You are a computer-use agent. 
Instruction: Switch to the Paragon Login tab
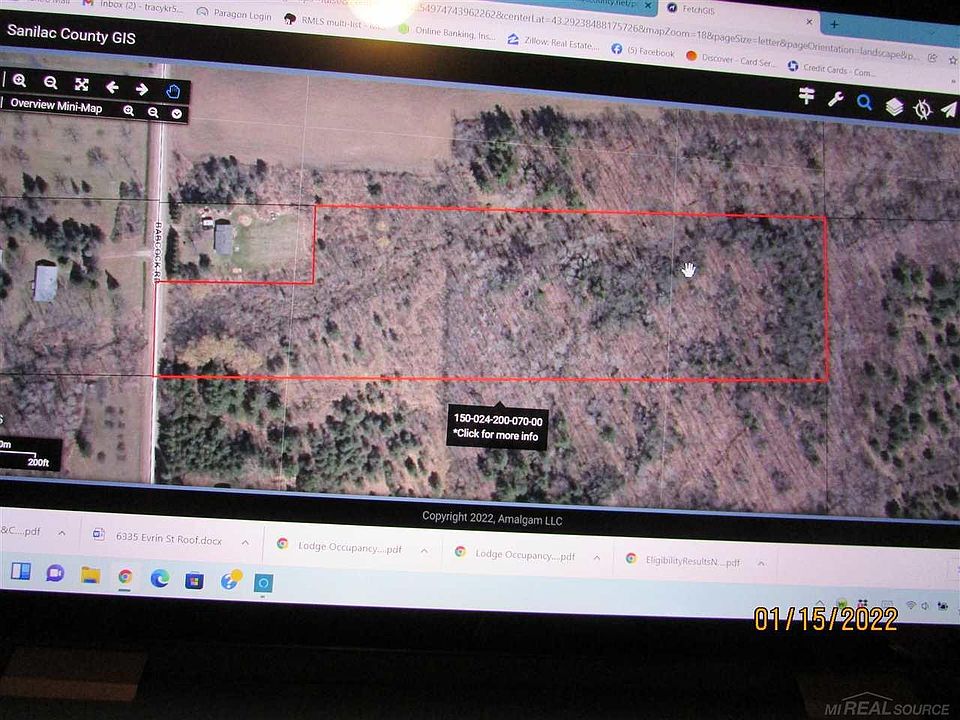tap(235, 13)
